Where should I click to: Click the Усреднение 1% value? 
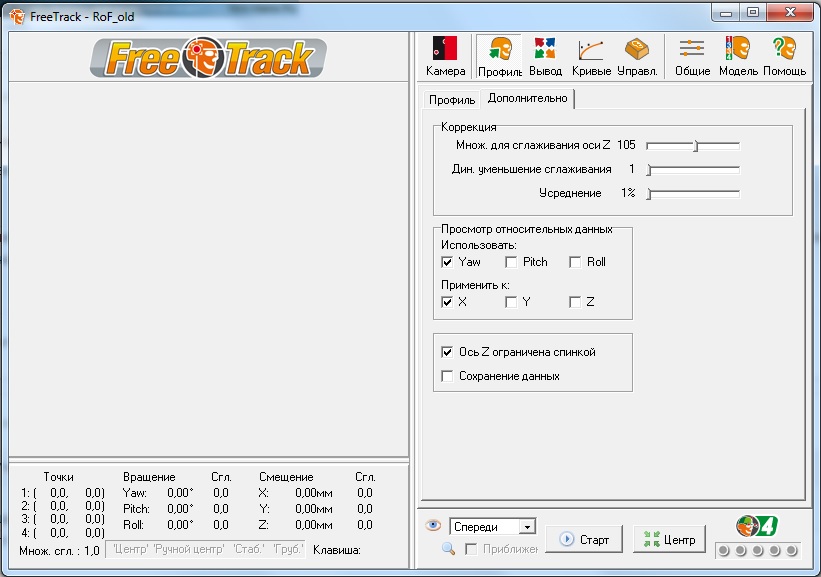coord(628,193)
